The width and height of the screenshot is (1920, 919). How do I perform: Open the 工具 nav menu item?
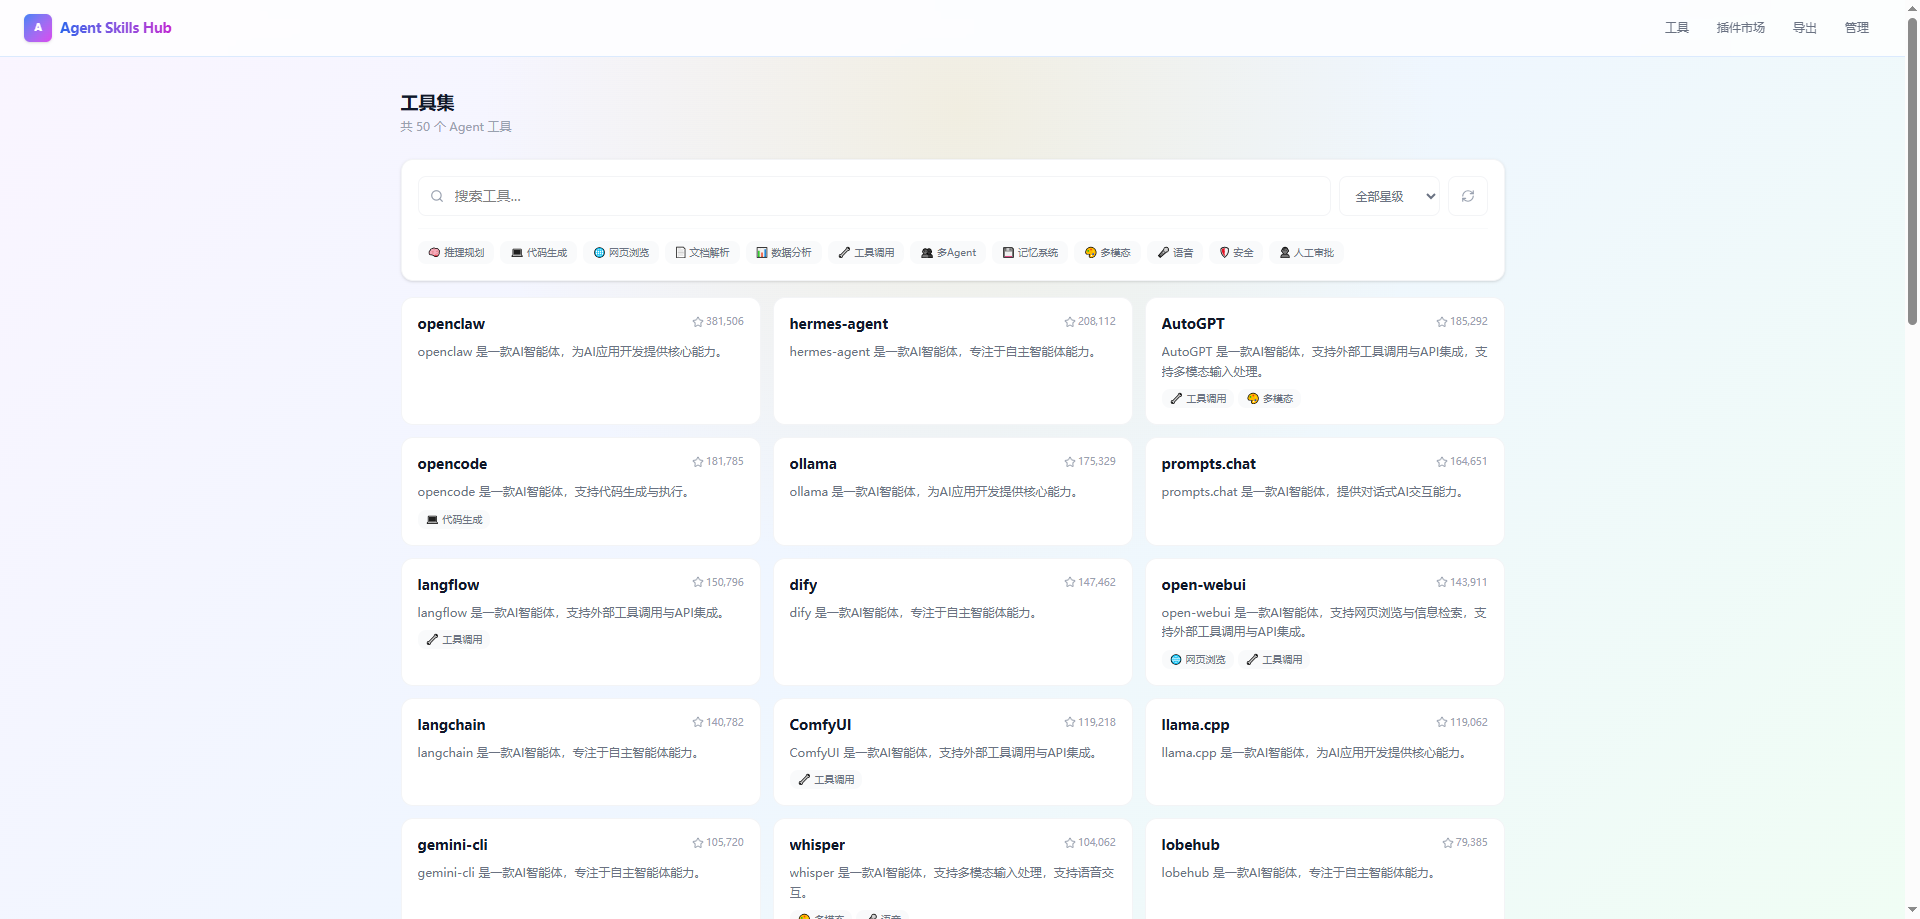coord(1677,28)
